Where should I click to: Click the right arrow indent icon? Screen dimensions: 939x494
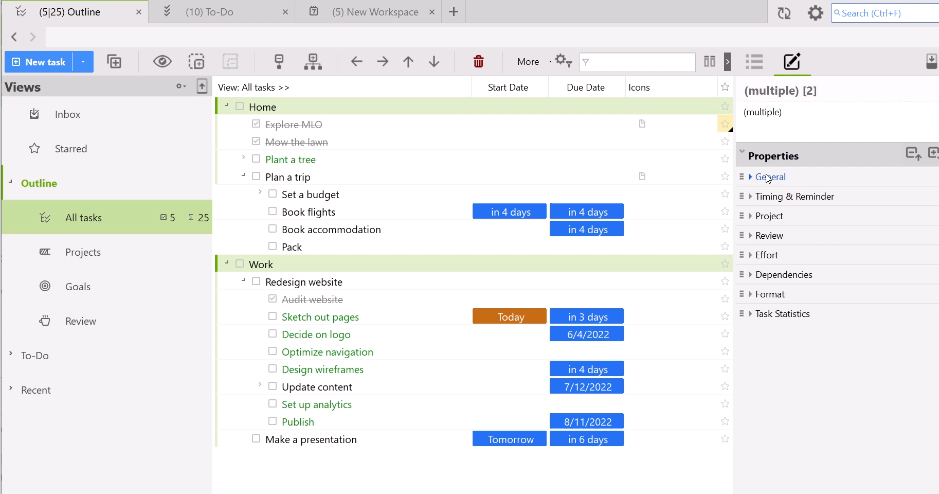(382, 61)
